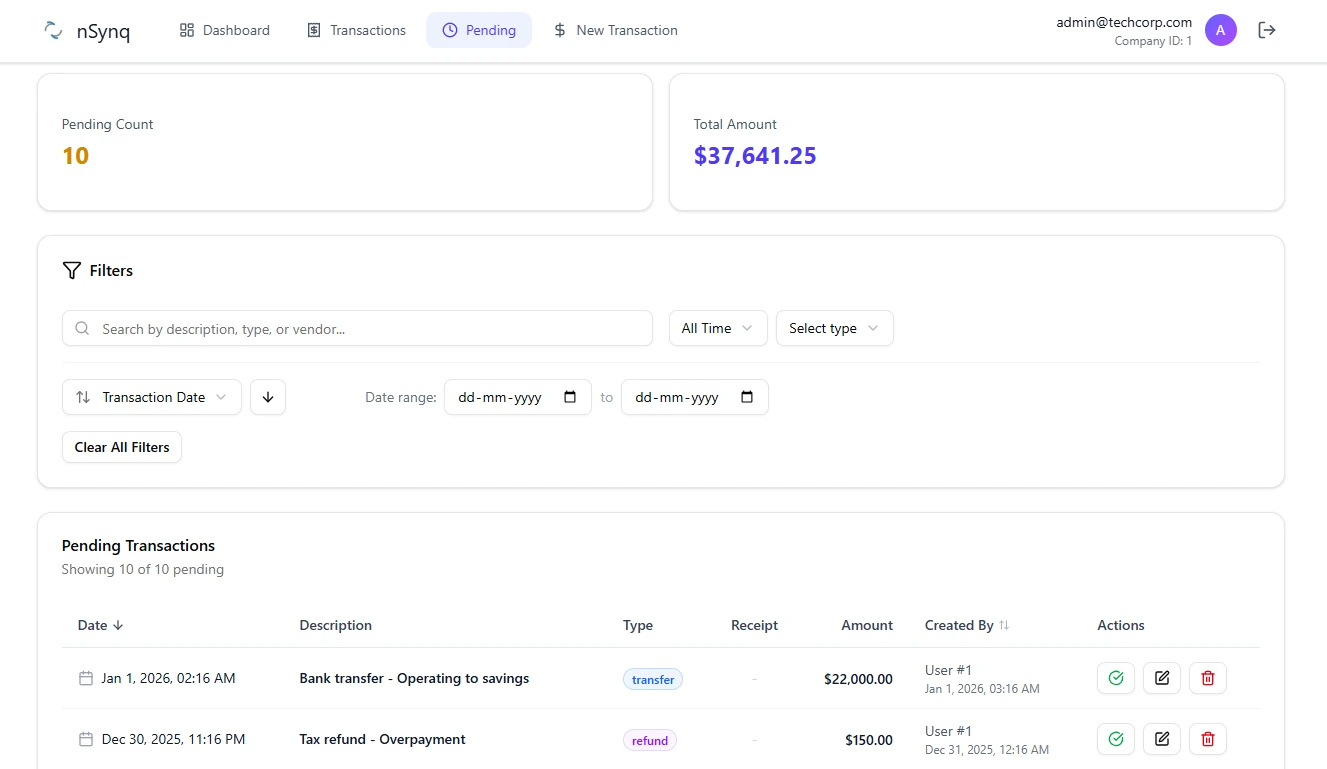Click the calendar icon beside Jan 1 date

point(85,678)
